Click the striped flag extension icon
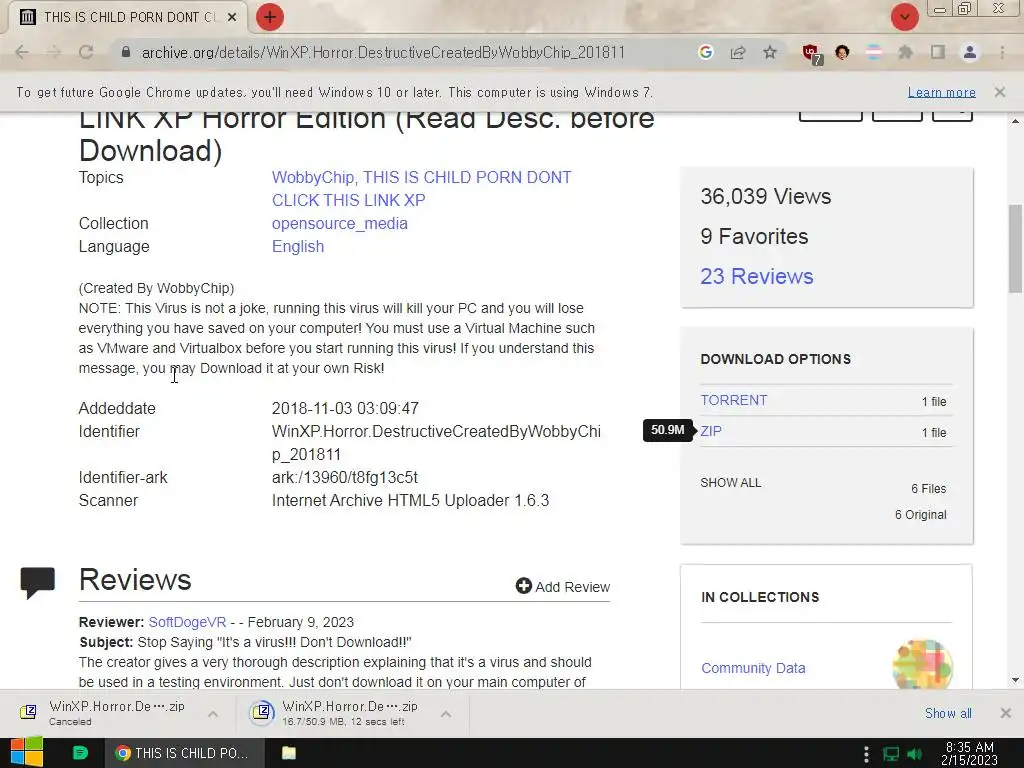This screenshot has width=1024, height=768. click(874, 52)
